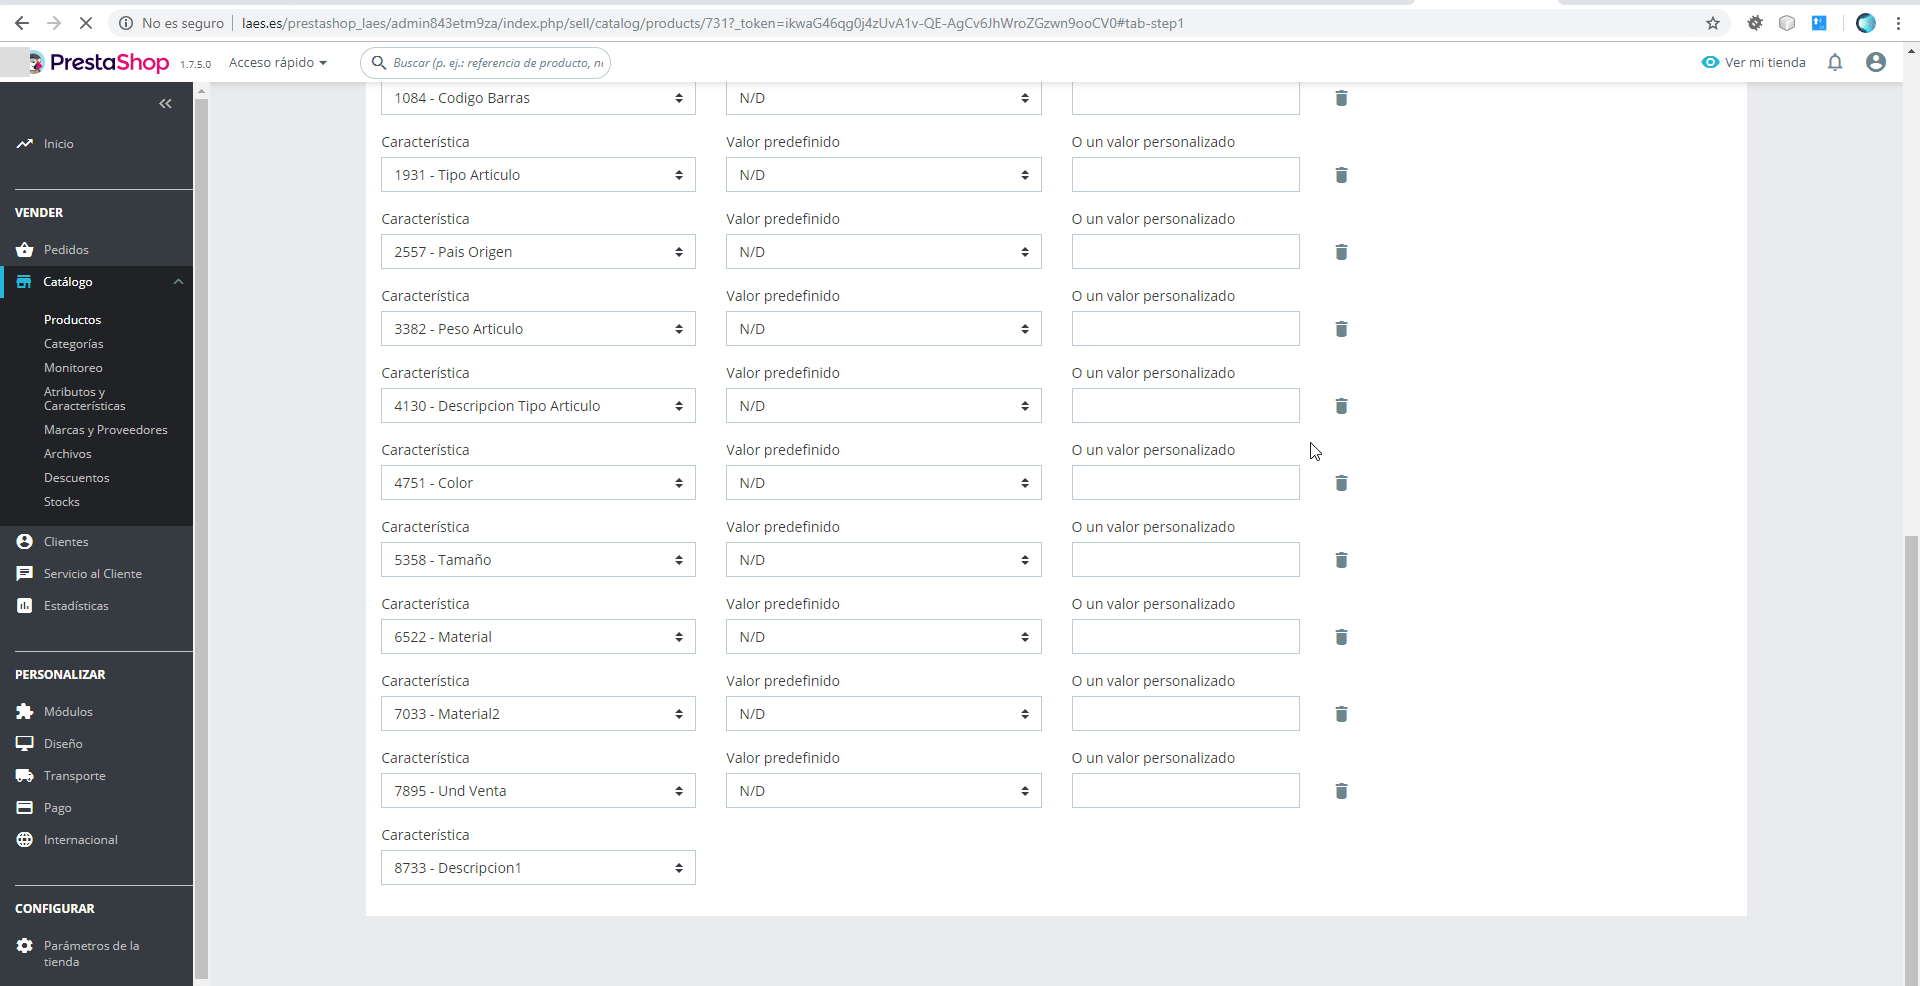Delete the "4751 - Color" característica row
This screenshot has width=1920, height=986.
(x=1341, y=483)
